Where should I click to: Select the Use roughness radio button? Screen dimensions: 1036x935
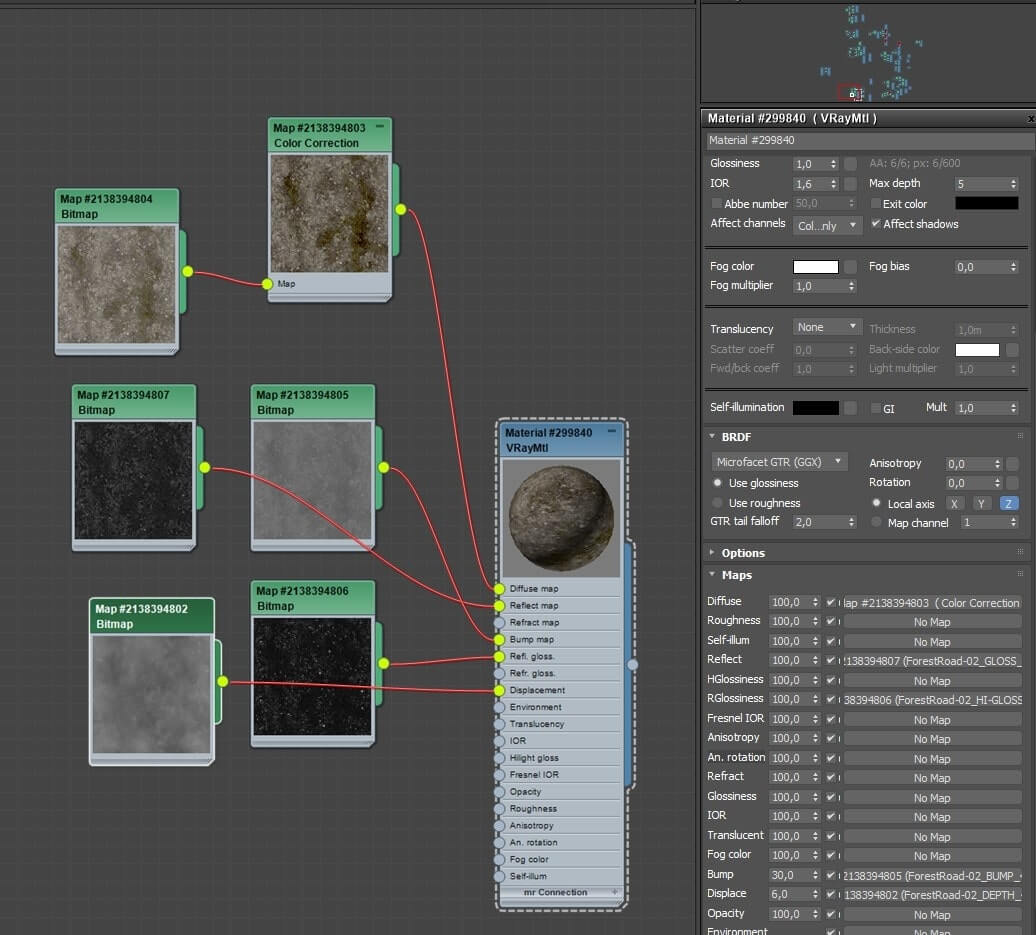[718, 503]
